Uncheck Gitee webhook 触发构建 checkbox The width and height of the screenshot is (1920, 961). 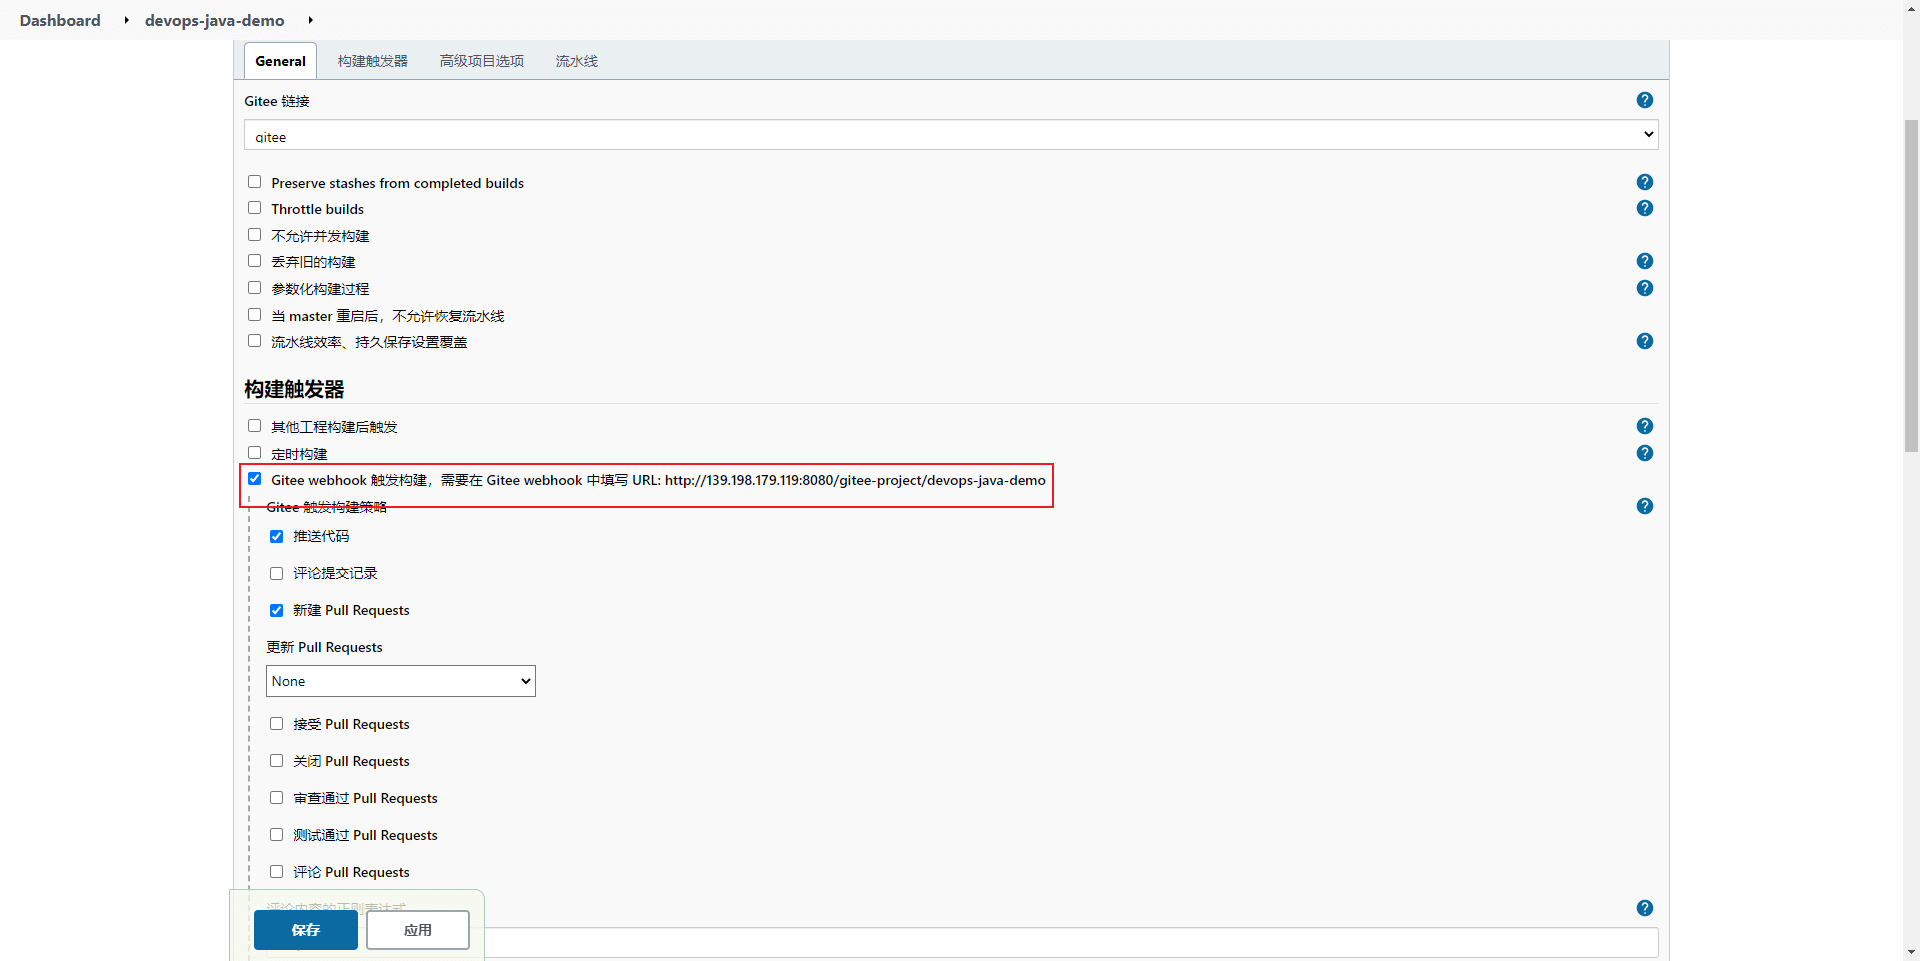point(254,479)
